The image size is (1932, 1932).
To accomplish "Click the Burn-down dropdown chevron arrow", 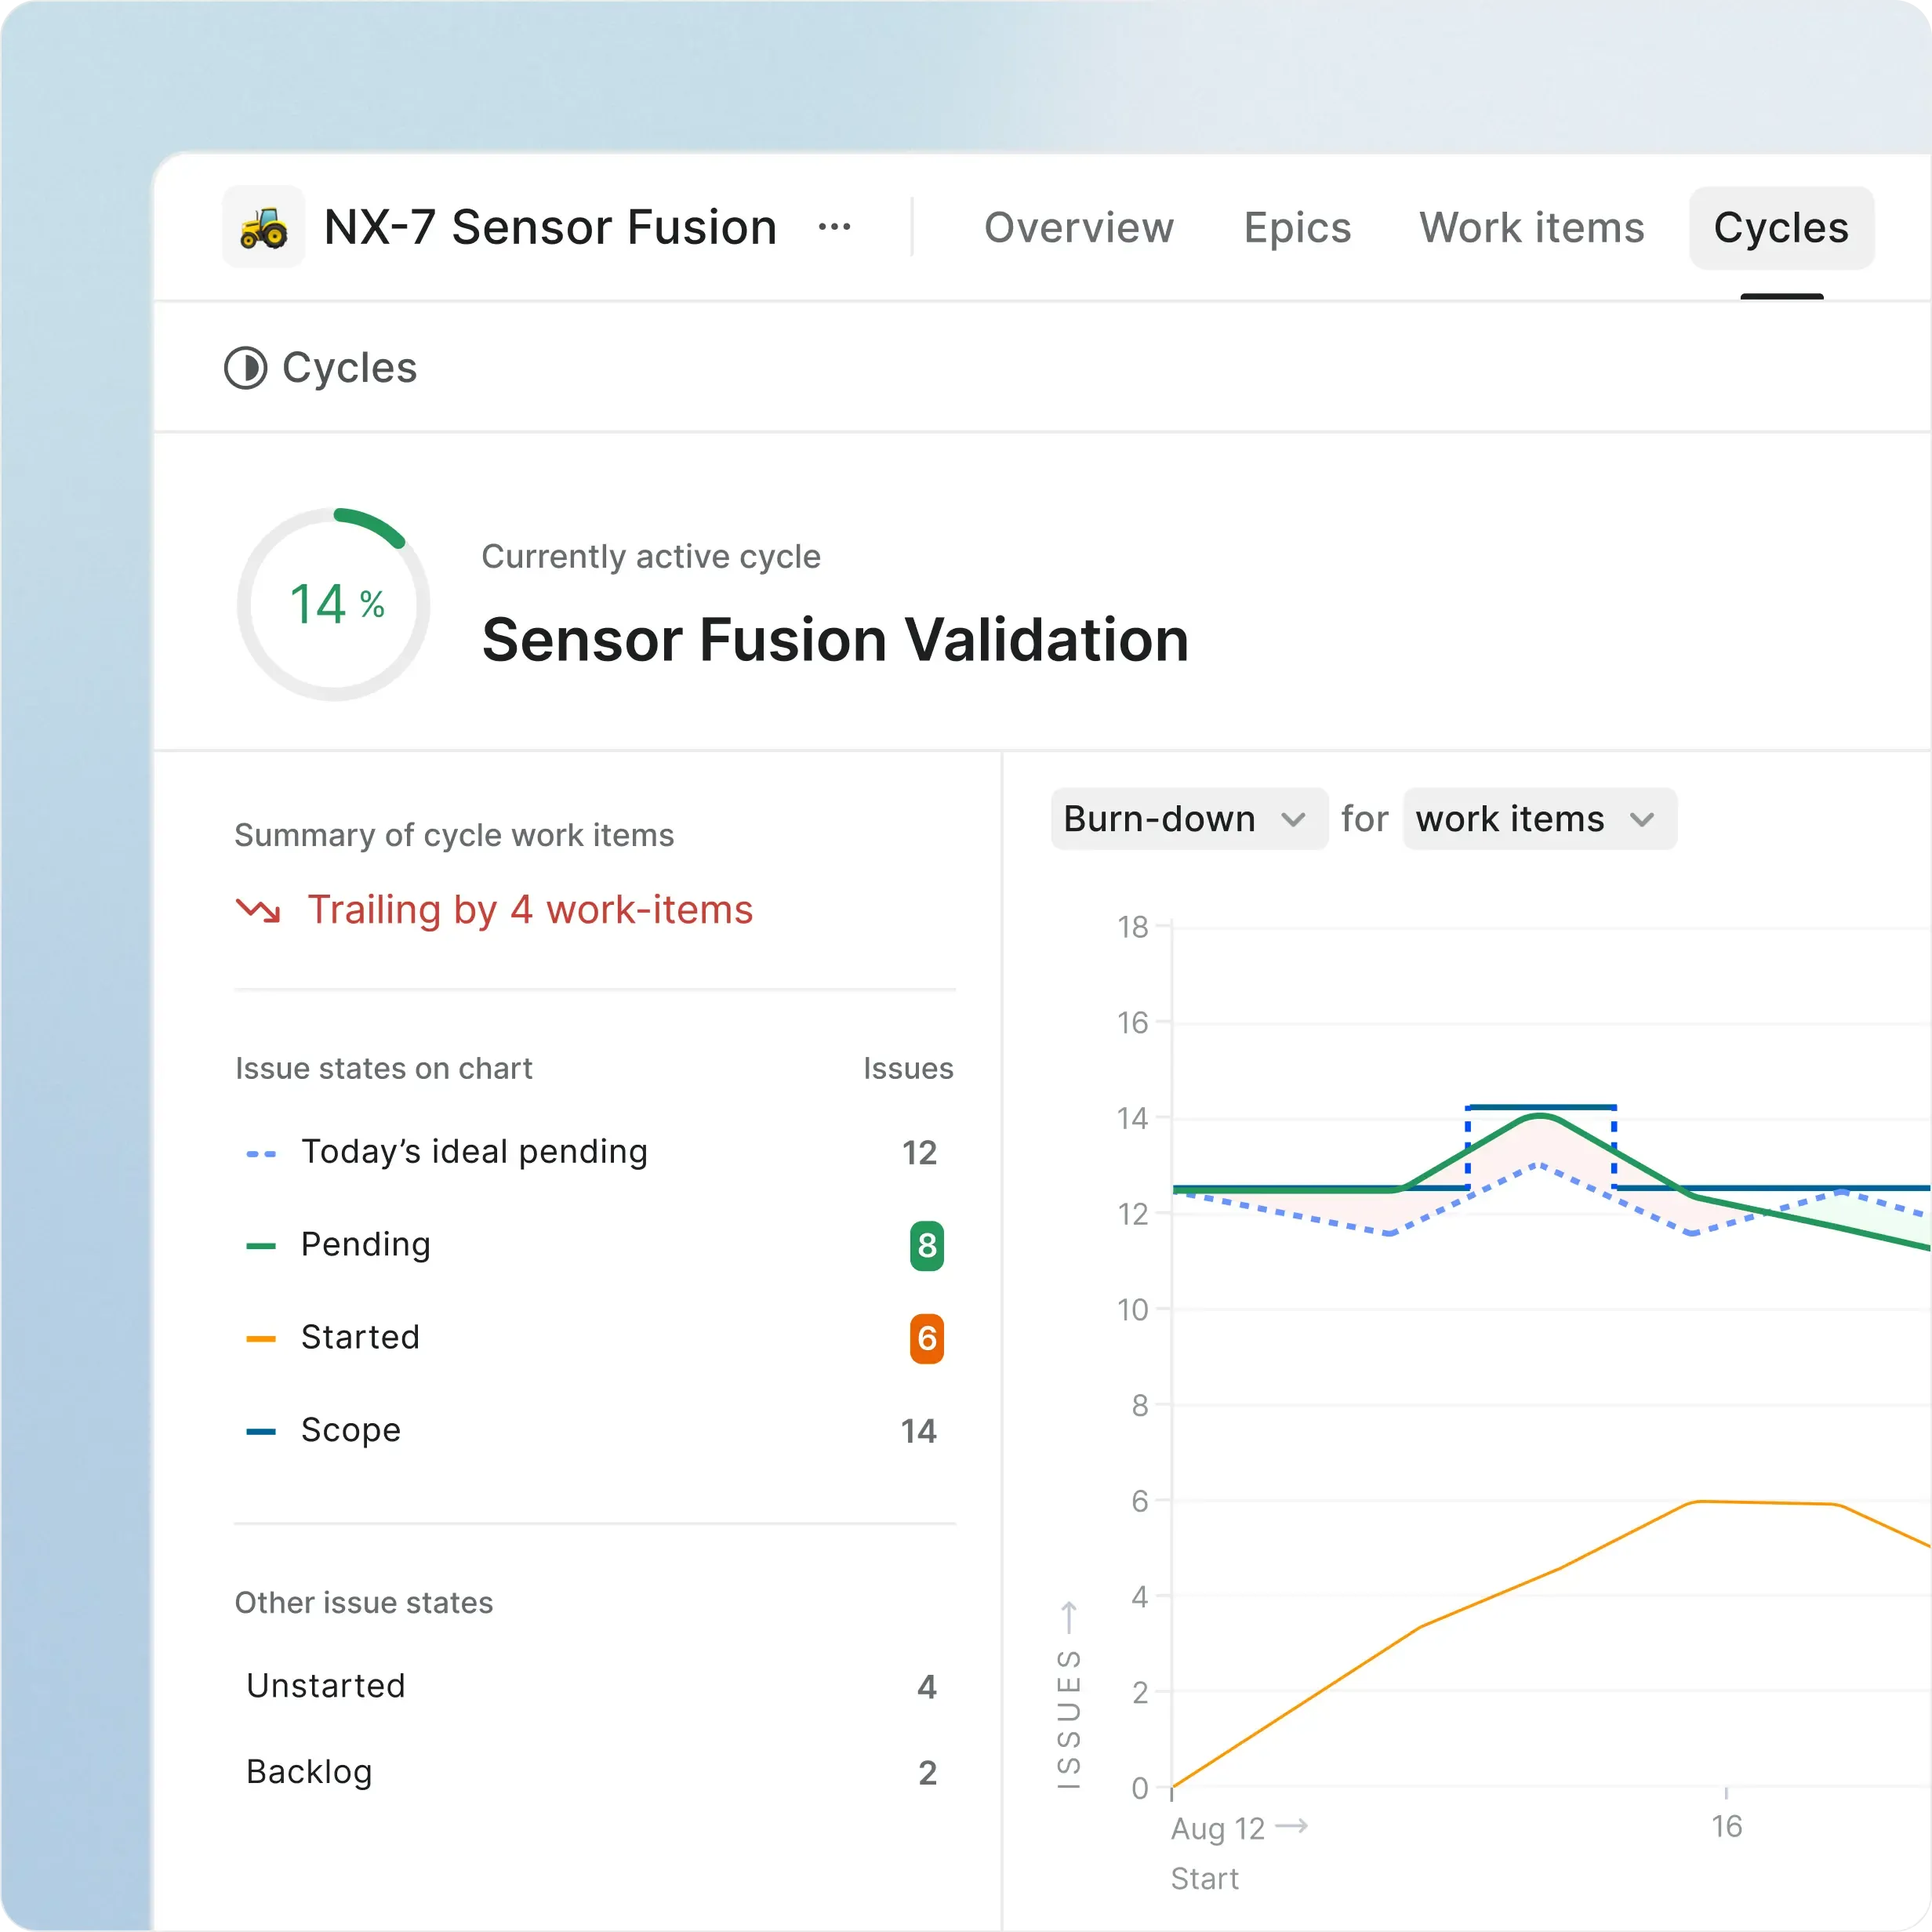I will coord(1293,820).
